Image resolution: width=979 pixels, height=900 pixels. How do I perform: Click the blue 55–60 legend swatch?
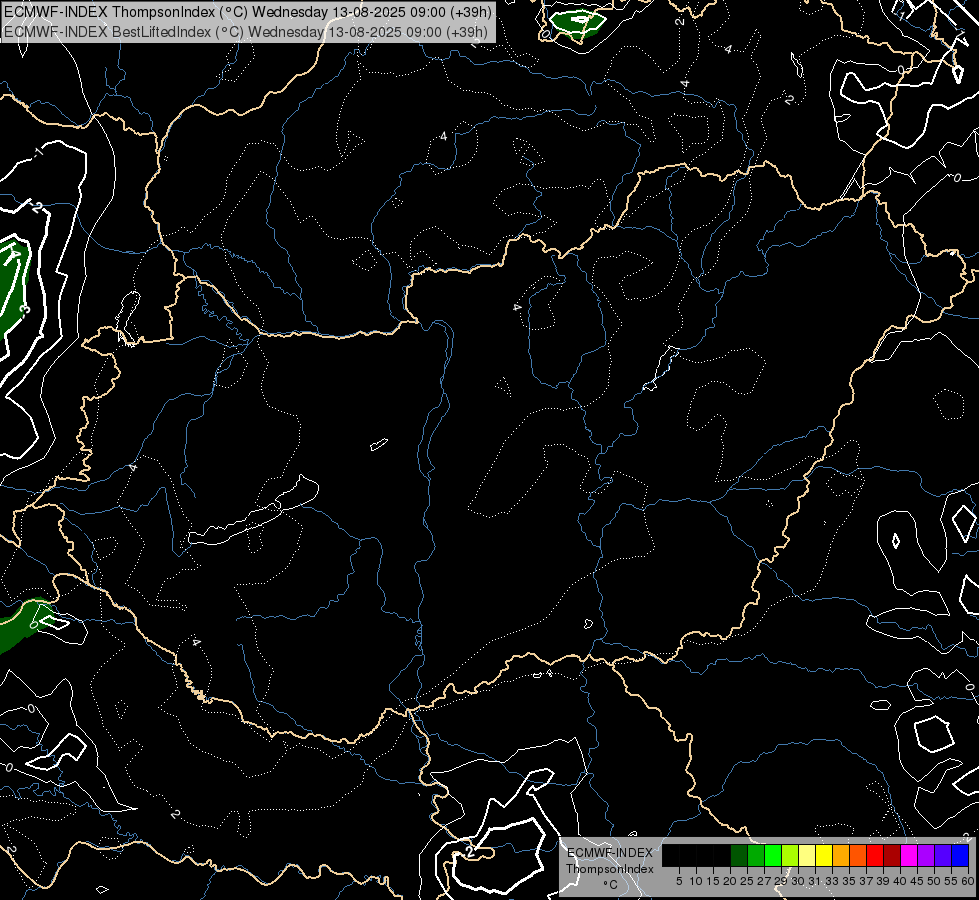(960, 856)
